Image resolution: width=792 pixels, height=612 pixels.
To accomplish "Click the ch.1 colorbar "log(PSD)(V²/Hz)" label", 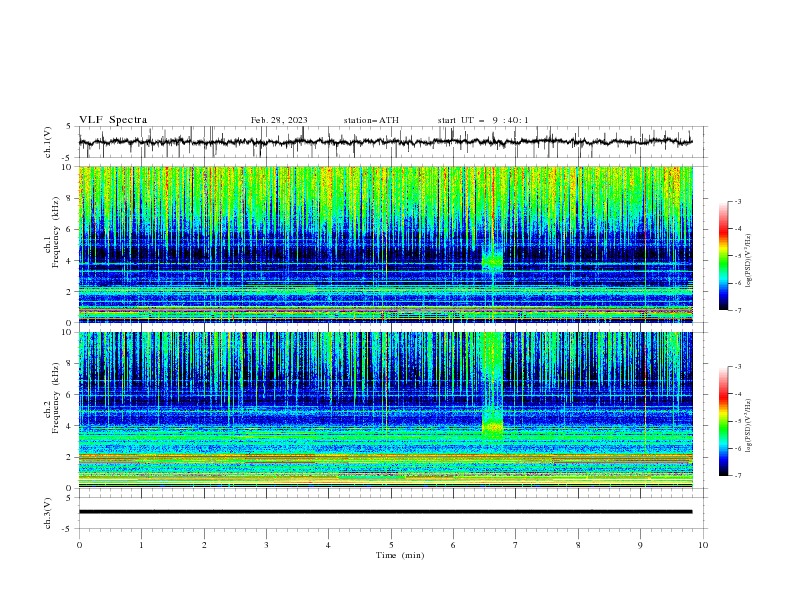I will (x=748, y=260).
